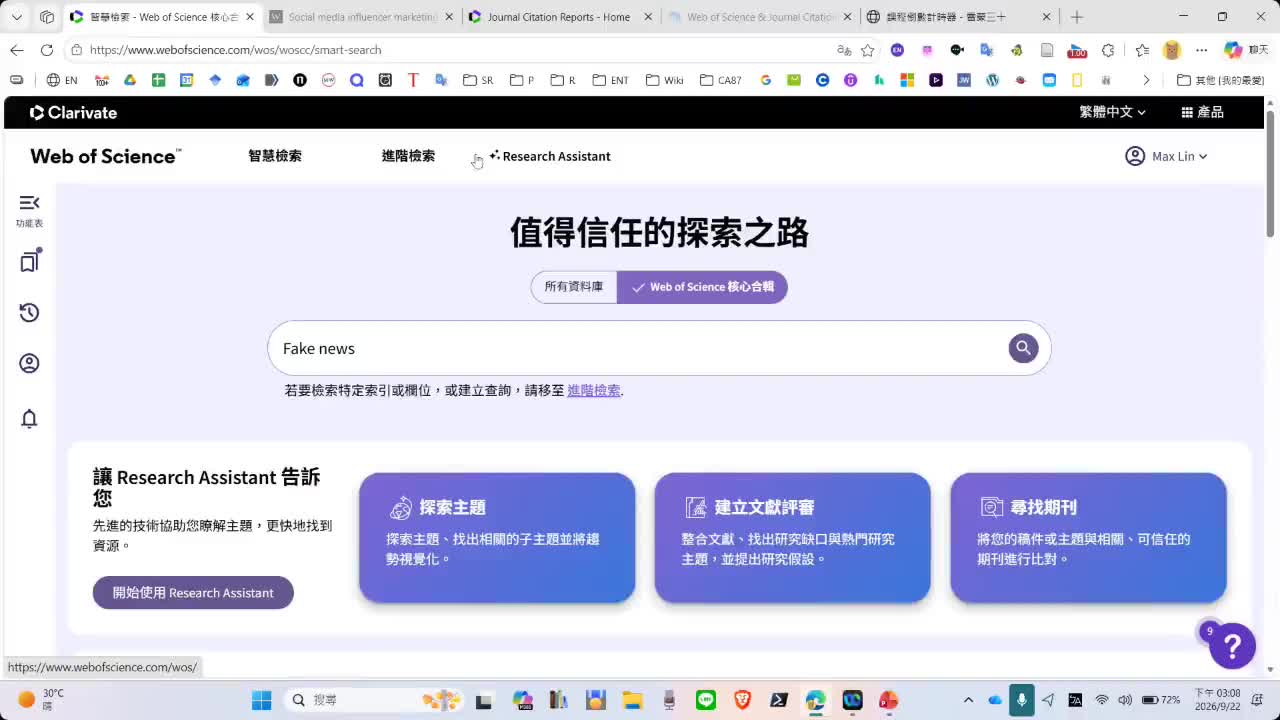Open the 建立文獻評審 card

[x=792, y=538]
